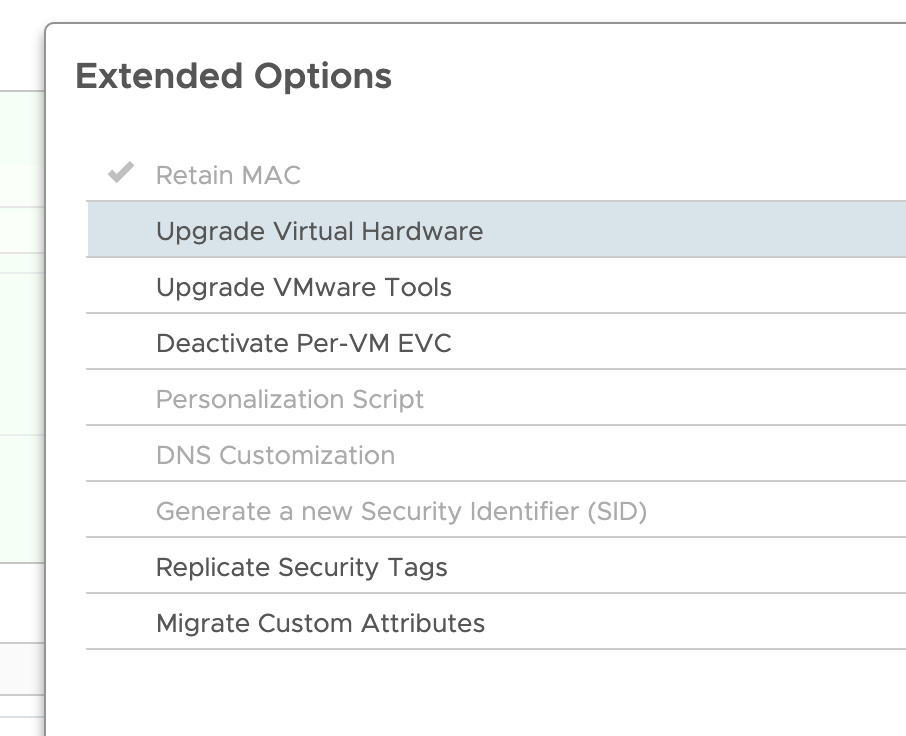
Task: Tick the check slot before Deactivate Per-VM EVC
Action: [x=120, y=343]
